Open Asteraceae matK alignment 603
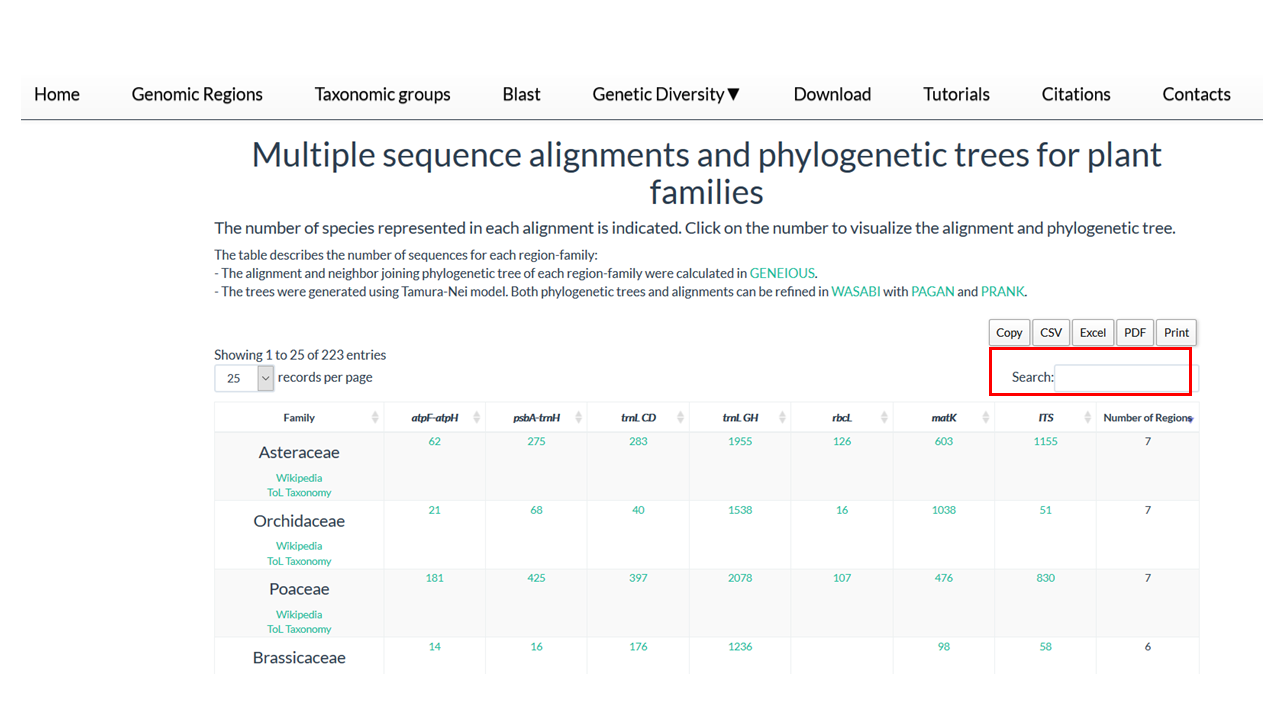The height and width of the screenshot is (720, 1280). tap(944, 442)
